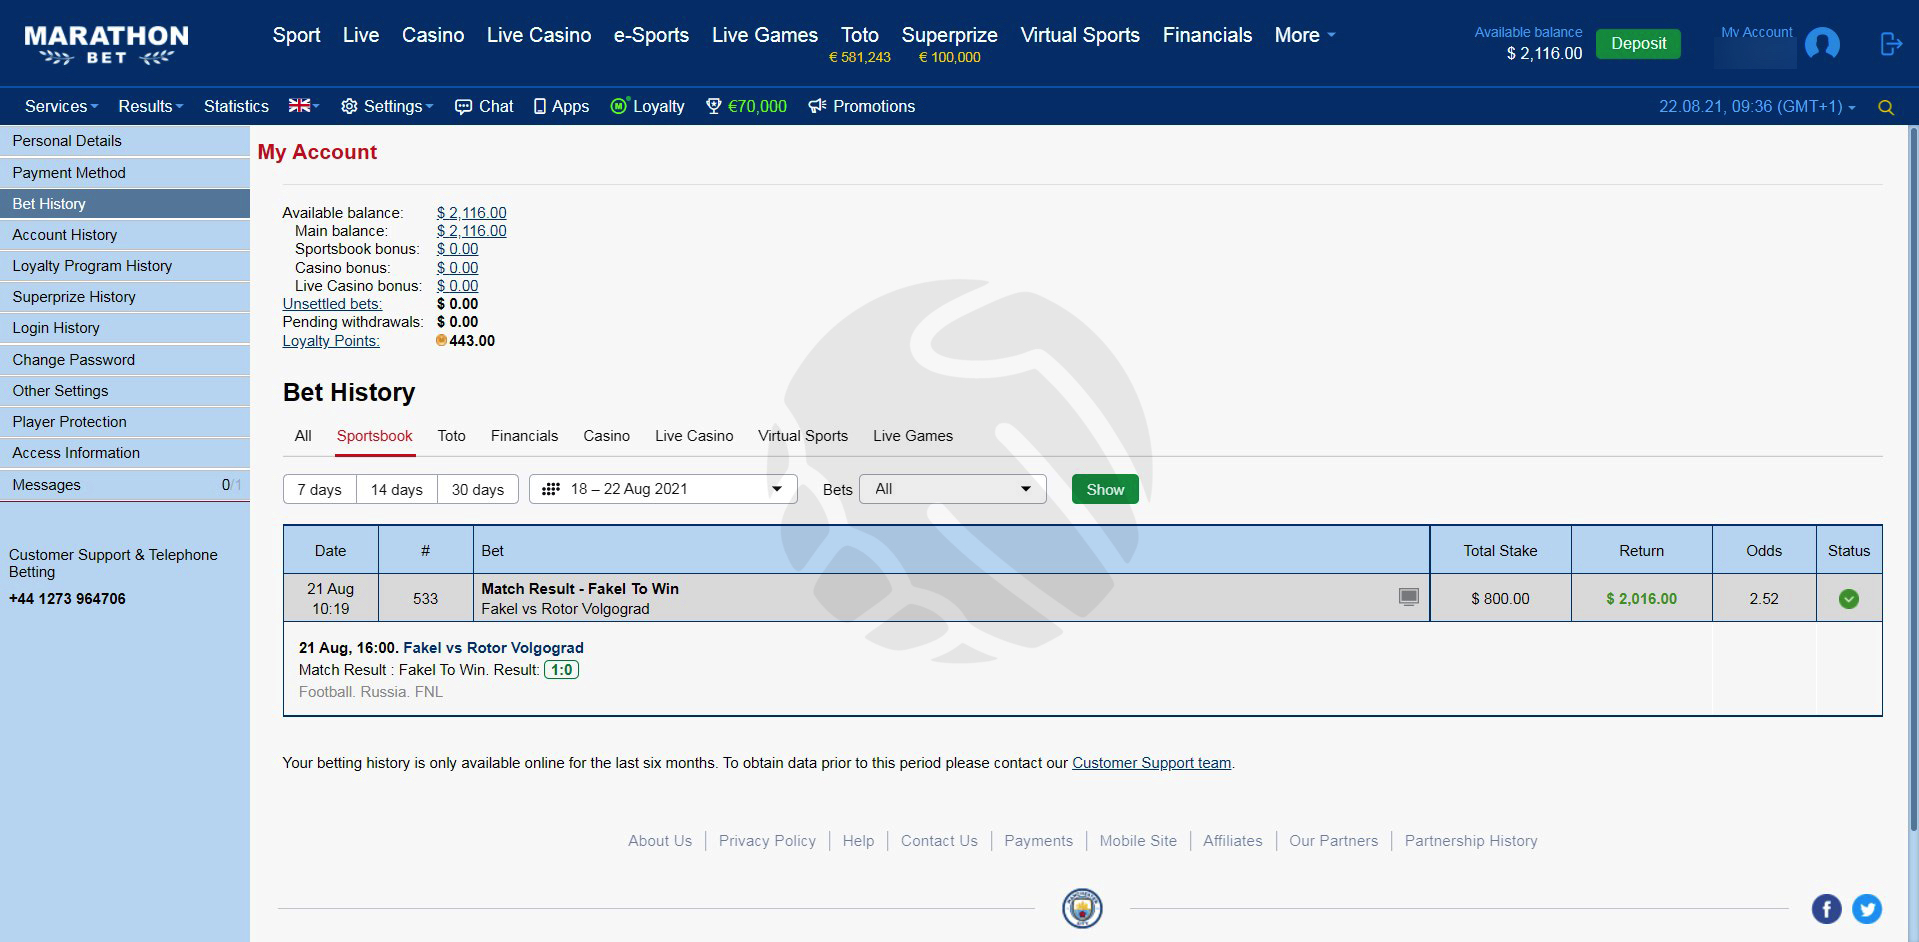This screenshot has height=942, width=1919.
Task: Open the Customer Support team link
Action: [x=1151, y=763]
